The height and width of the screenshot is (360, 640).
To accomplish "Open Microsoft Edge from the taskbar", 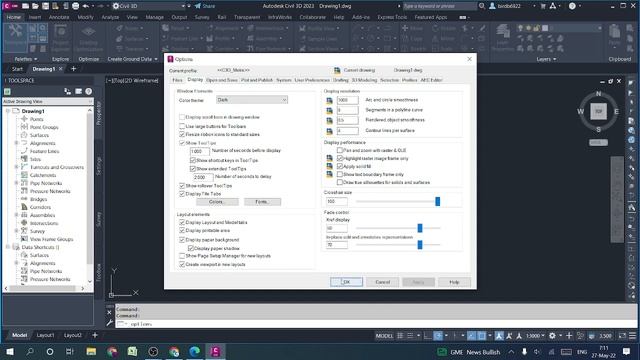I will pos(195,351).
